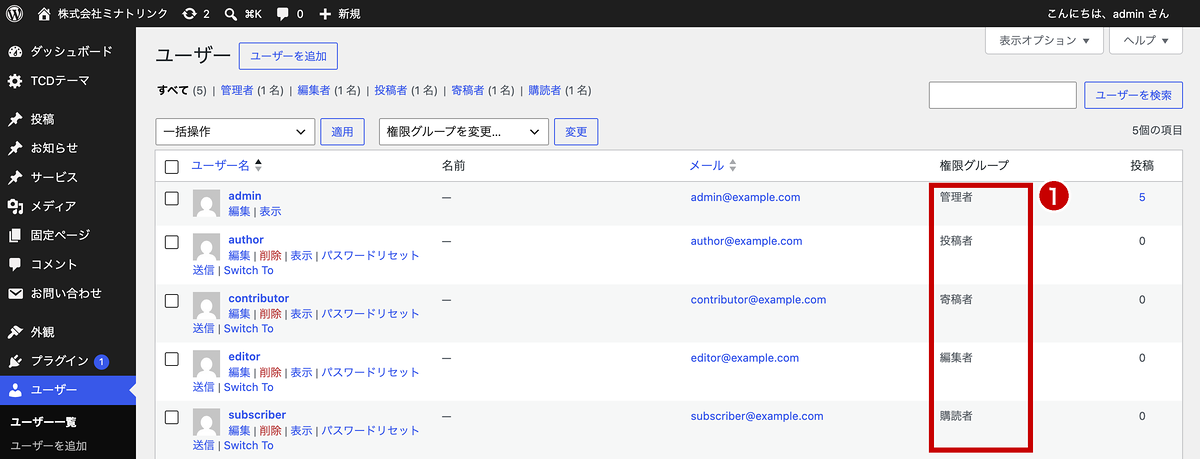Click the 適用 apply button
The height and width of the screenshot is (459, 1200).
(x=342, y=131)
